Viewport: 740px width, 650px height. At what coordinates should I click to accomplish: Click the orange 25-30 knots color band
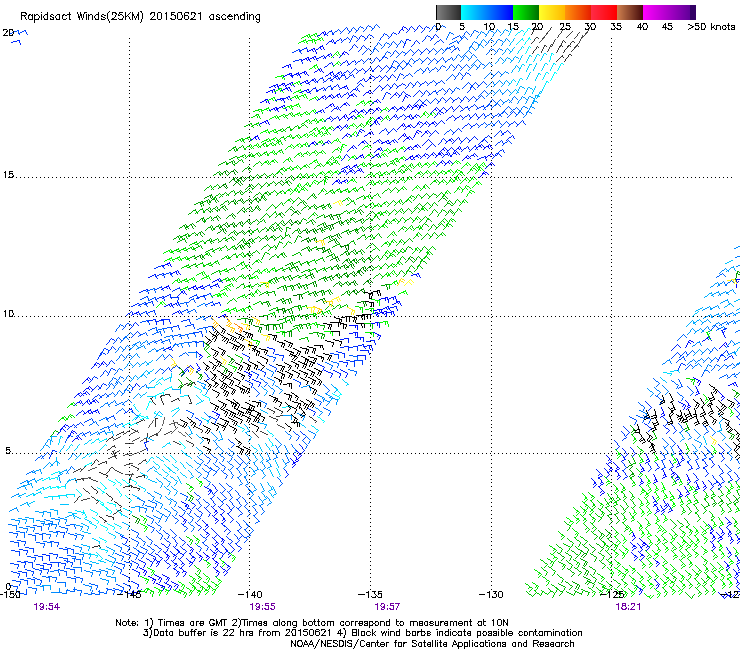578,12
